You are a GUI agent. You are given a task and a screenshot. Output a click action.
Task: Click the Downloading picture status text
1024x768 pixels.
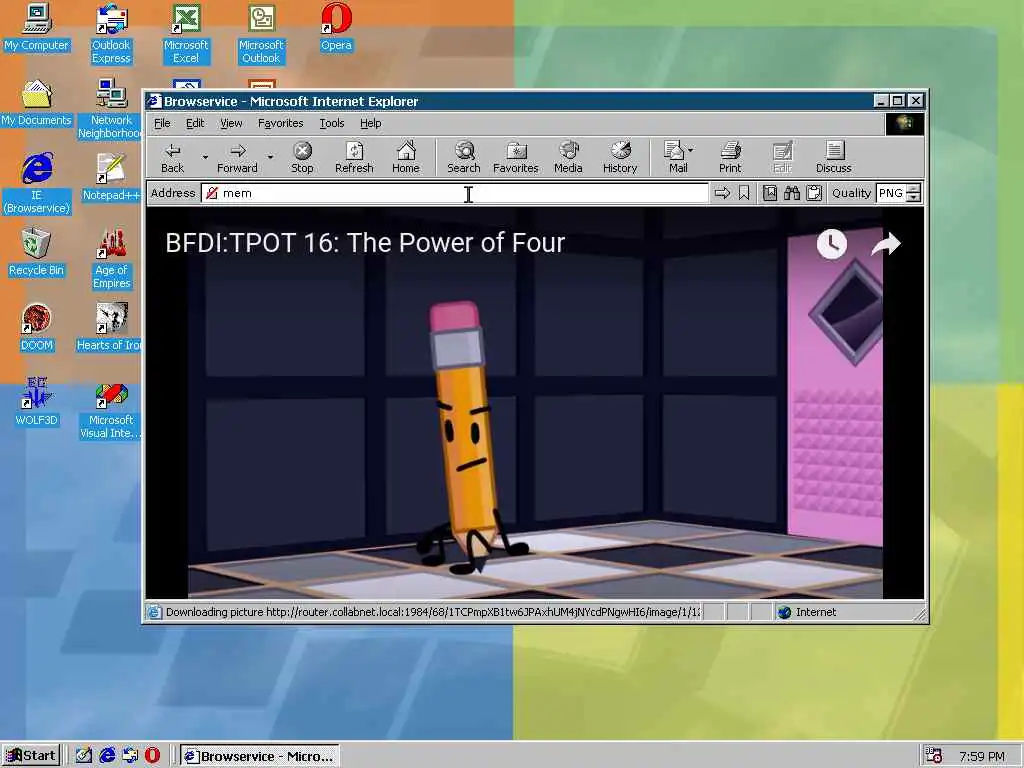[432, 612]
